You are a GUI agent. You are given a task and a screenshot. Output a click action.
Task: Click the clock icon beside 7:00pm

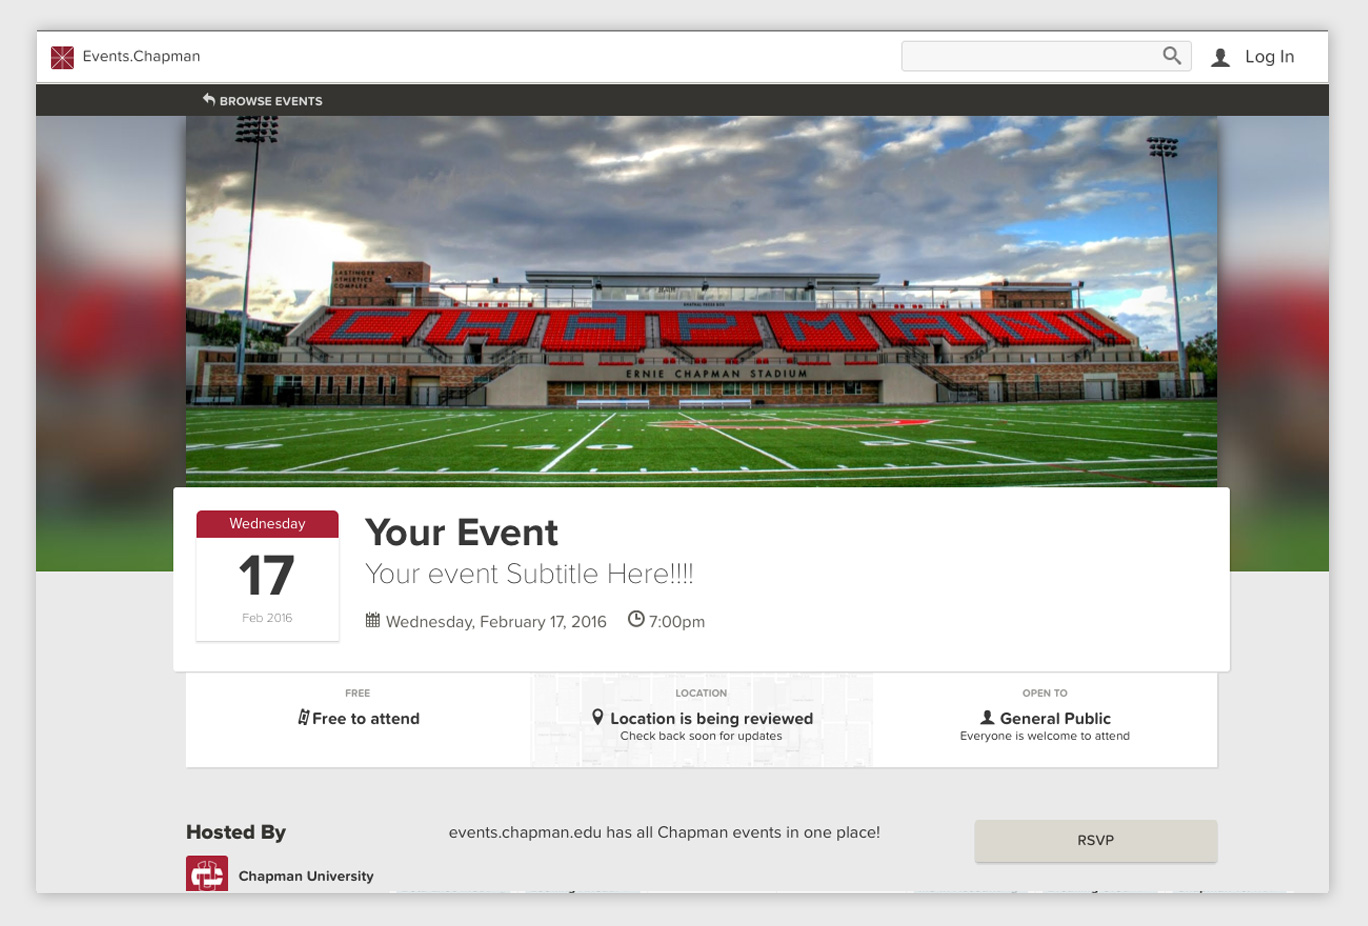pyautogui.click(x=636, y=619)
